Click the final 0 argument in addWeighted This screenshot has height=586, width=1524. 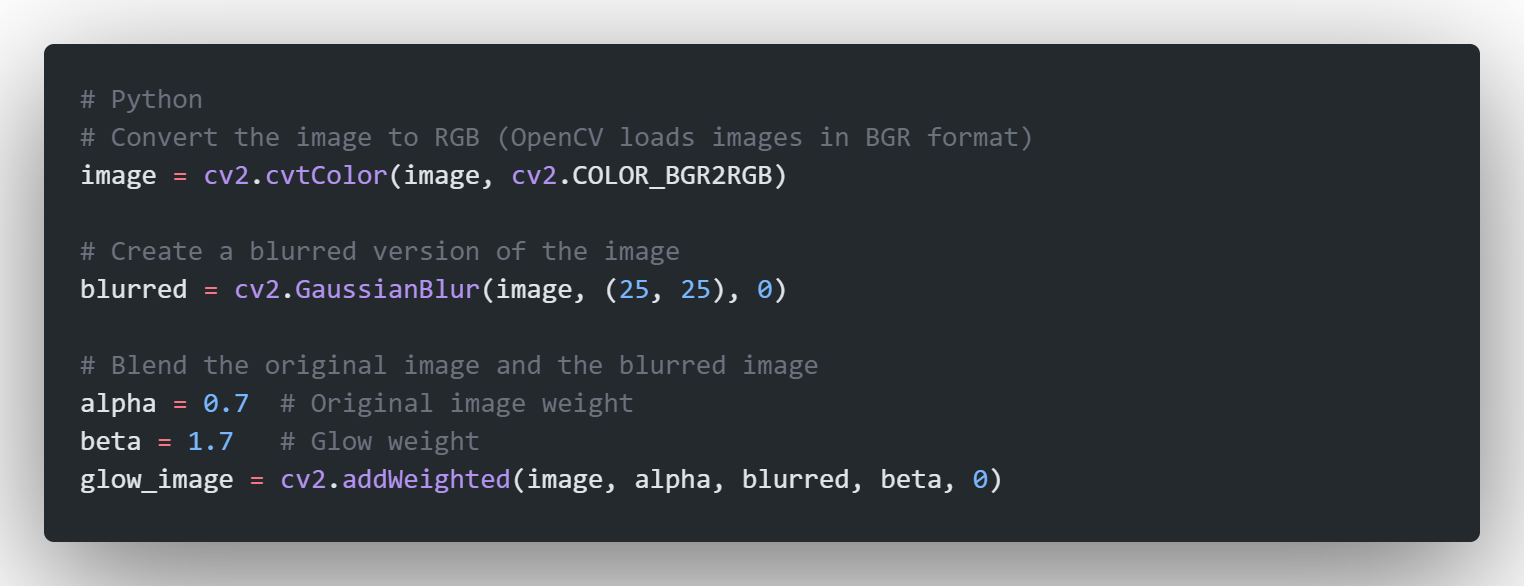pyautogui.click(x=980, y=480)
